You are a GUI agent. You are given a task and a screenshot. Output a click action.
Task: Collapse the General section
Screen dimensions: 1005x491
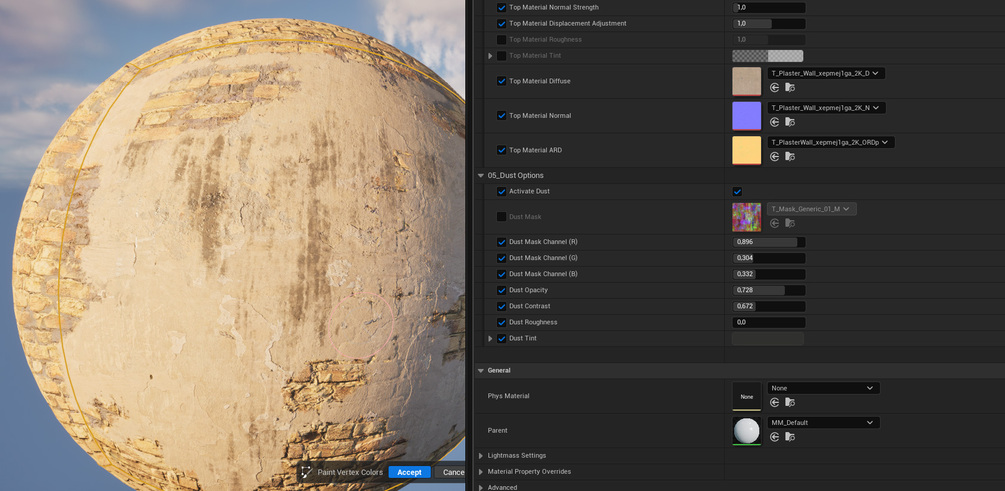click(x=481, y=370)
